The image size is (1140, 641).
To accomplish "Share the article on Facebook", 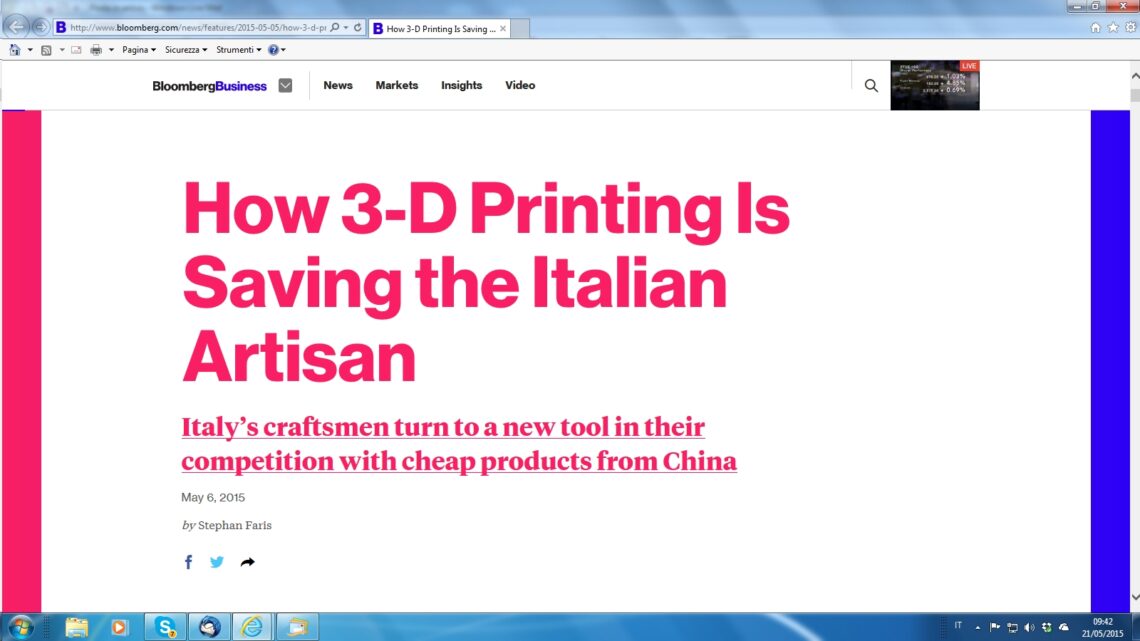I will pyautogui.click(x=188, y=562).
